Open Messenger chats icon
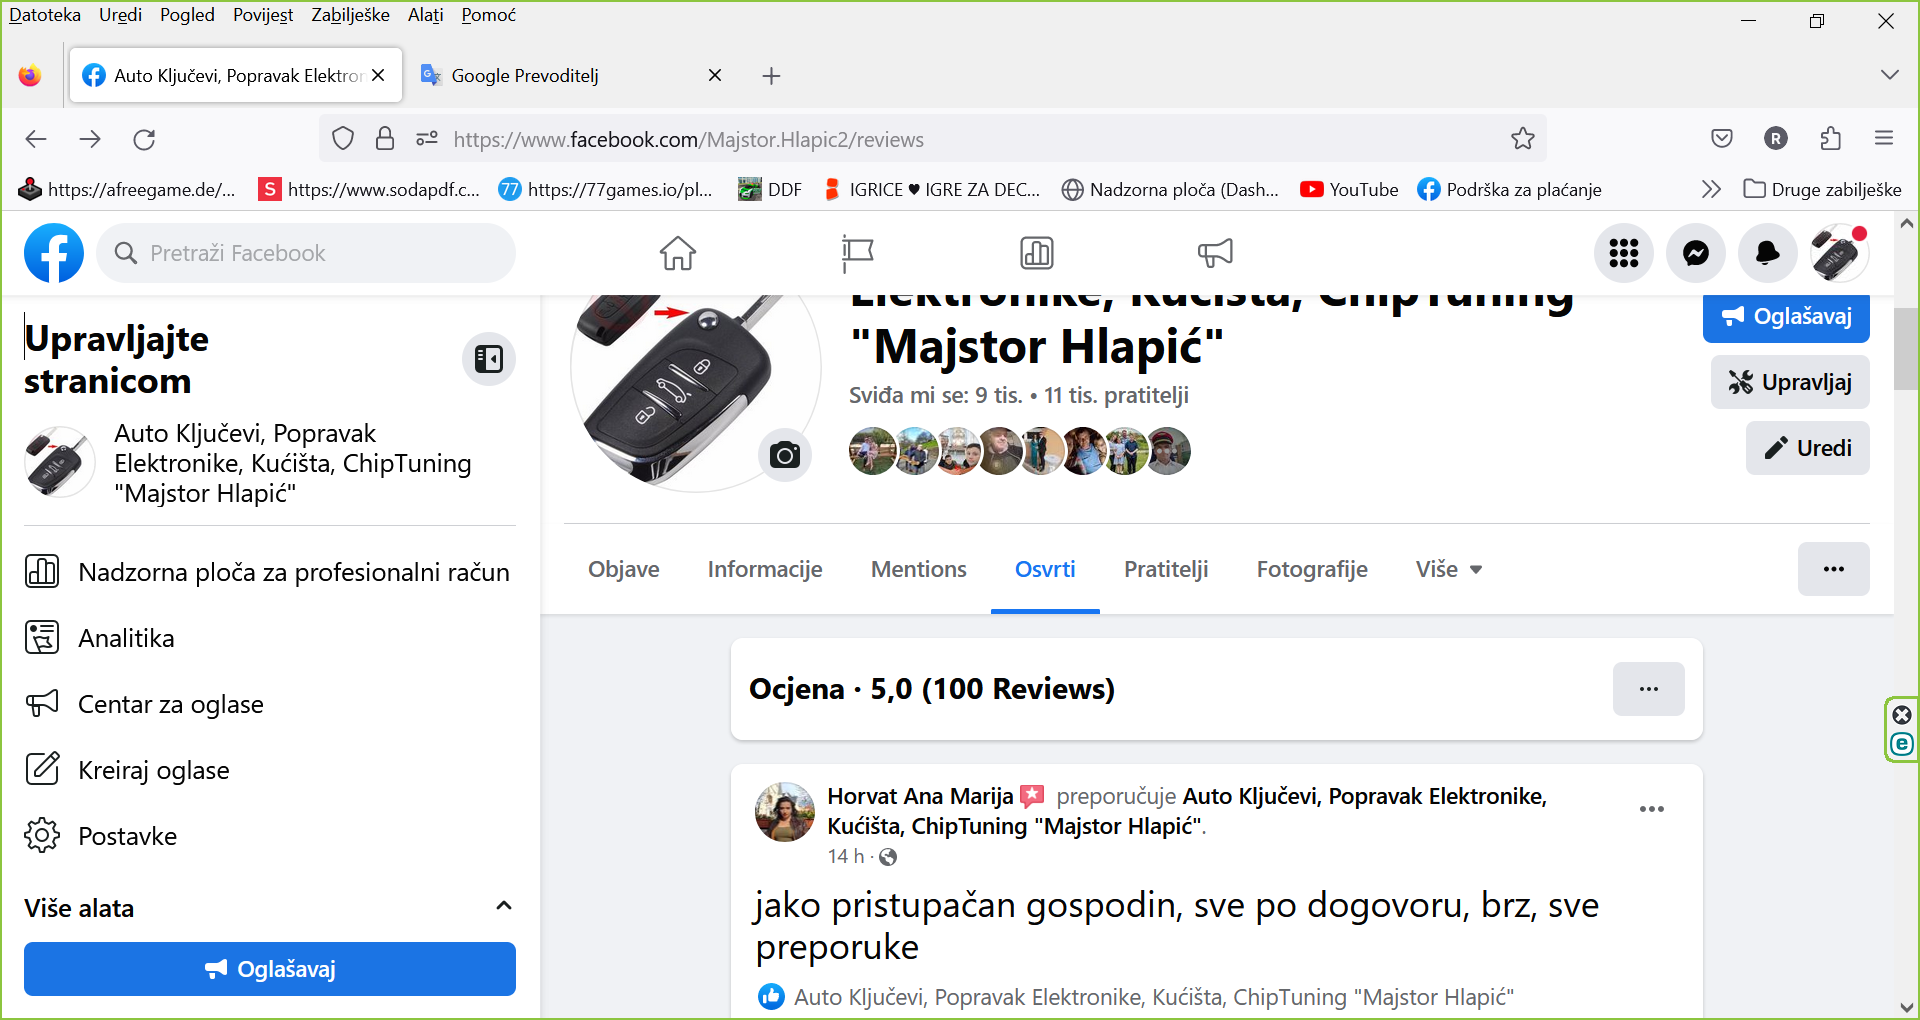 (1696, 253)
